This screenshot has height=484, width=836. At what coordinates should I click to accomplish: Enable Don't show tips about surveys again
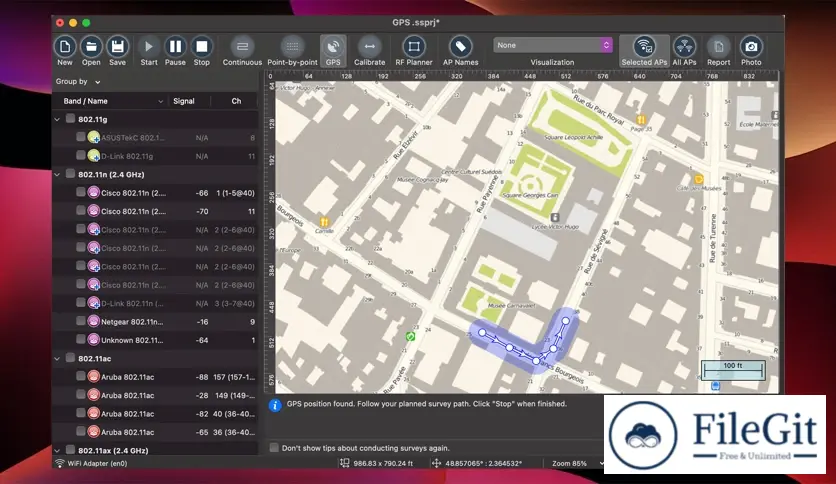(274, 447)
